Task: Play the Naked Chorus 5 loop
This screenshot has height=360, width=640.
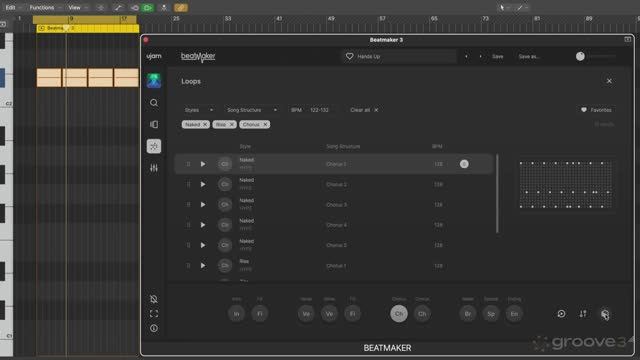Action: click(x=203, y=245)
